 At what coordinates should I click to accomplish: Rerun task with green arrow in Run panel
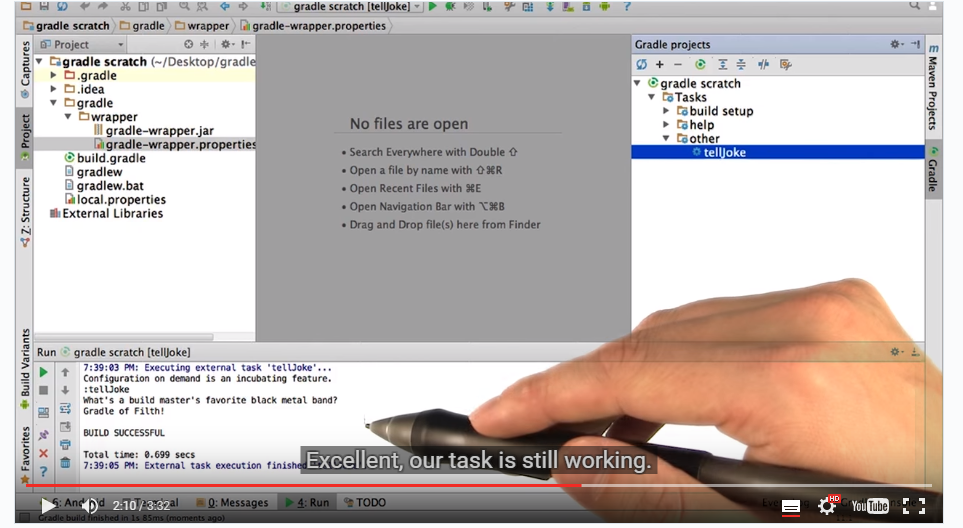(43, 372)
